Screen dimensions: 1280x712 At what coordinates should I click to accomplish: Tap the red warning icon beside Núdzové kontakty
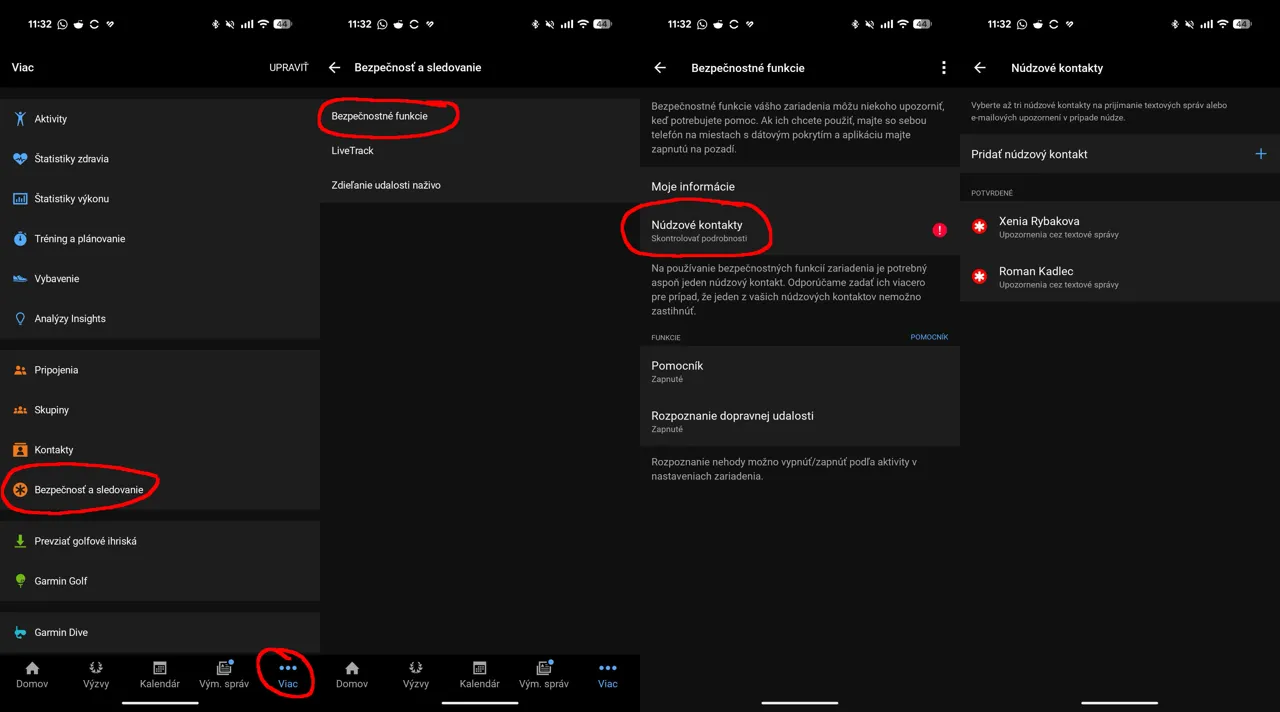click(939, 230)
